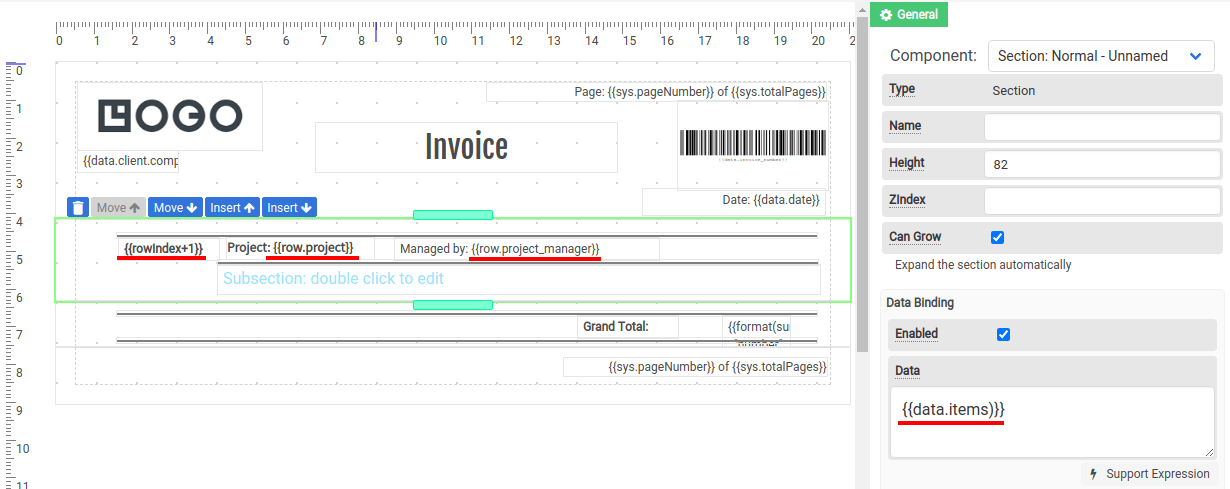Toggle the Data Binding Enabled checkbox

click(x=1004, y=334)
